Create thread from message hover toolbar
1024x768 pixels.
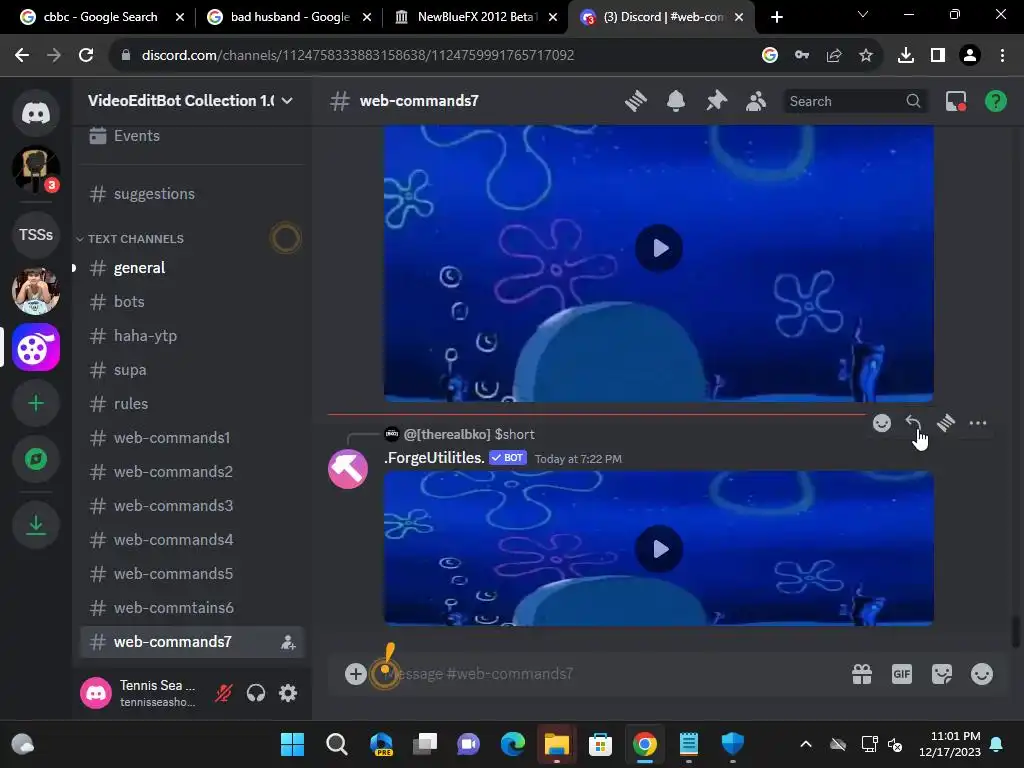click(946, 423)
